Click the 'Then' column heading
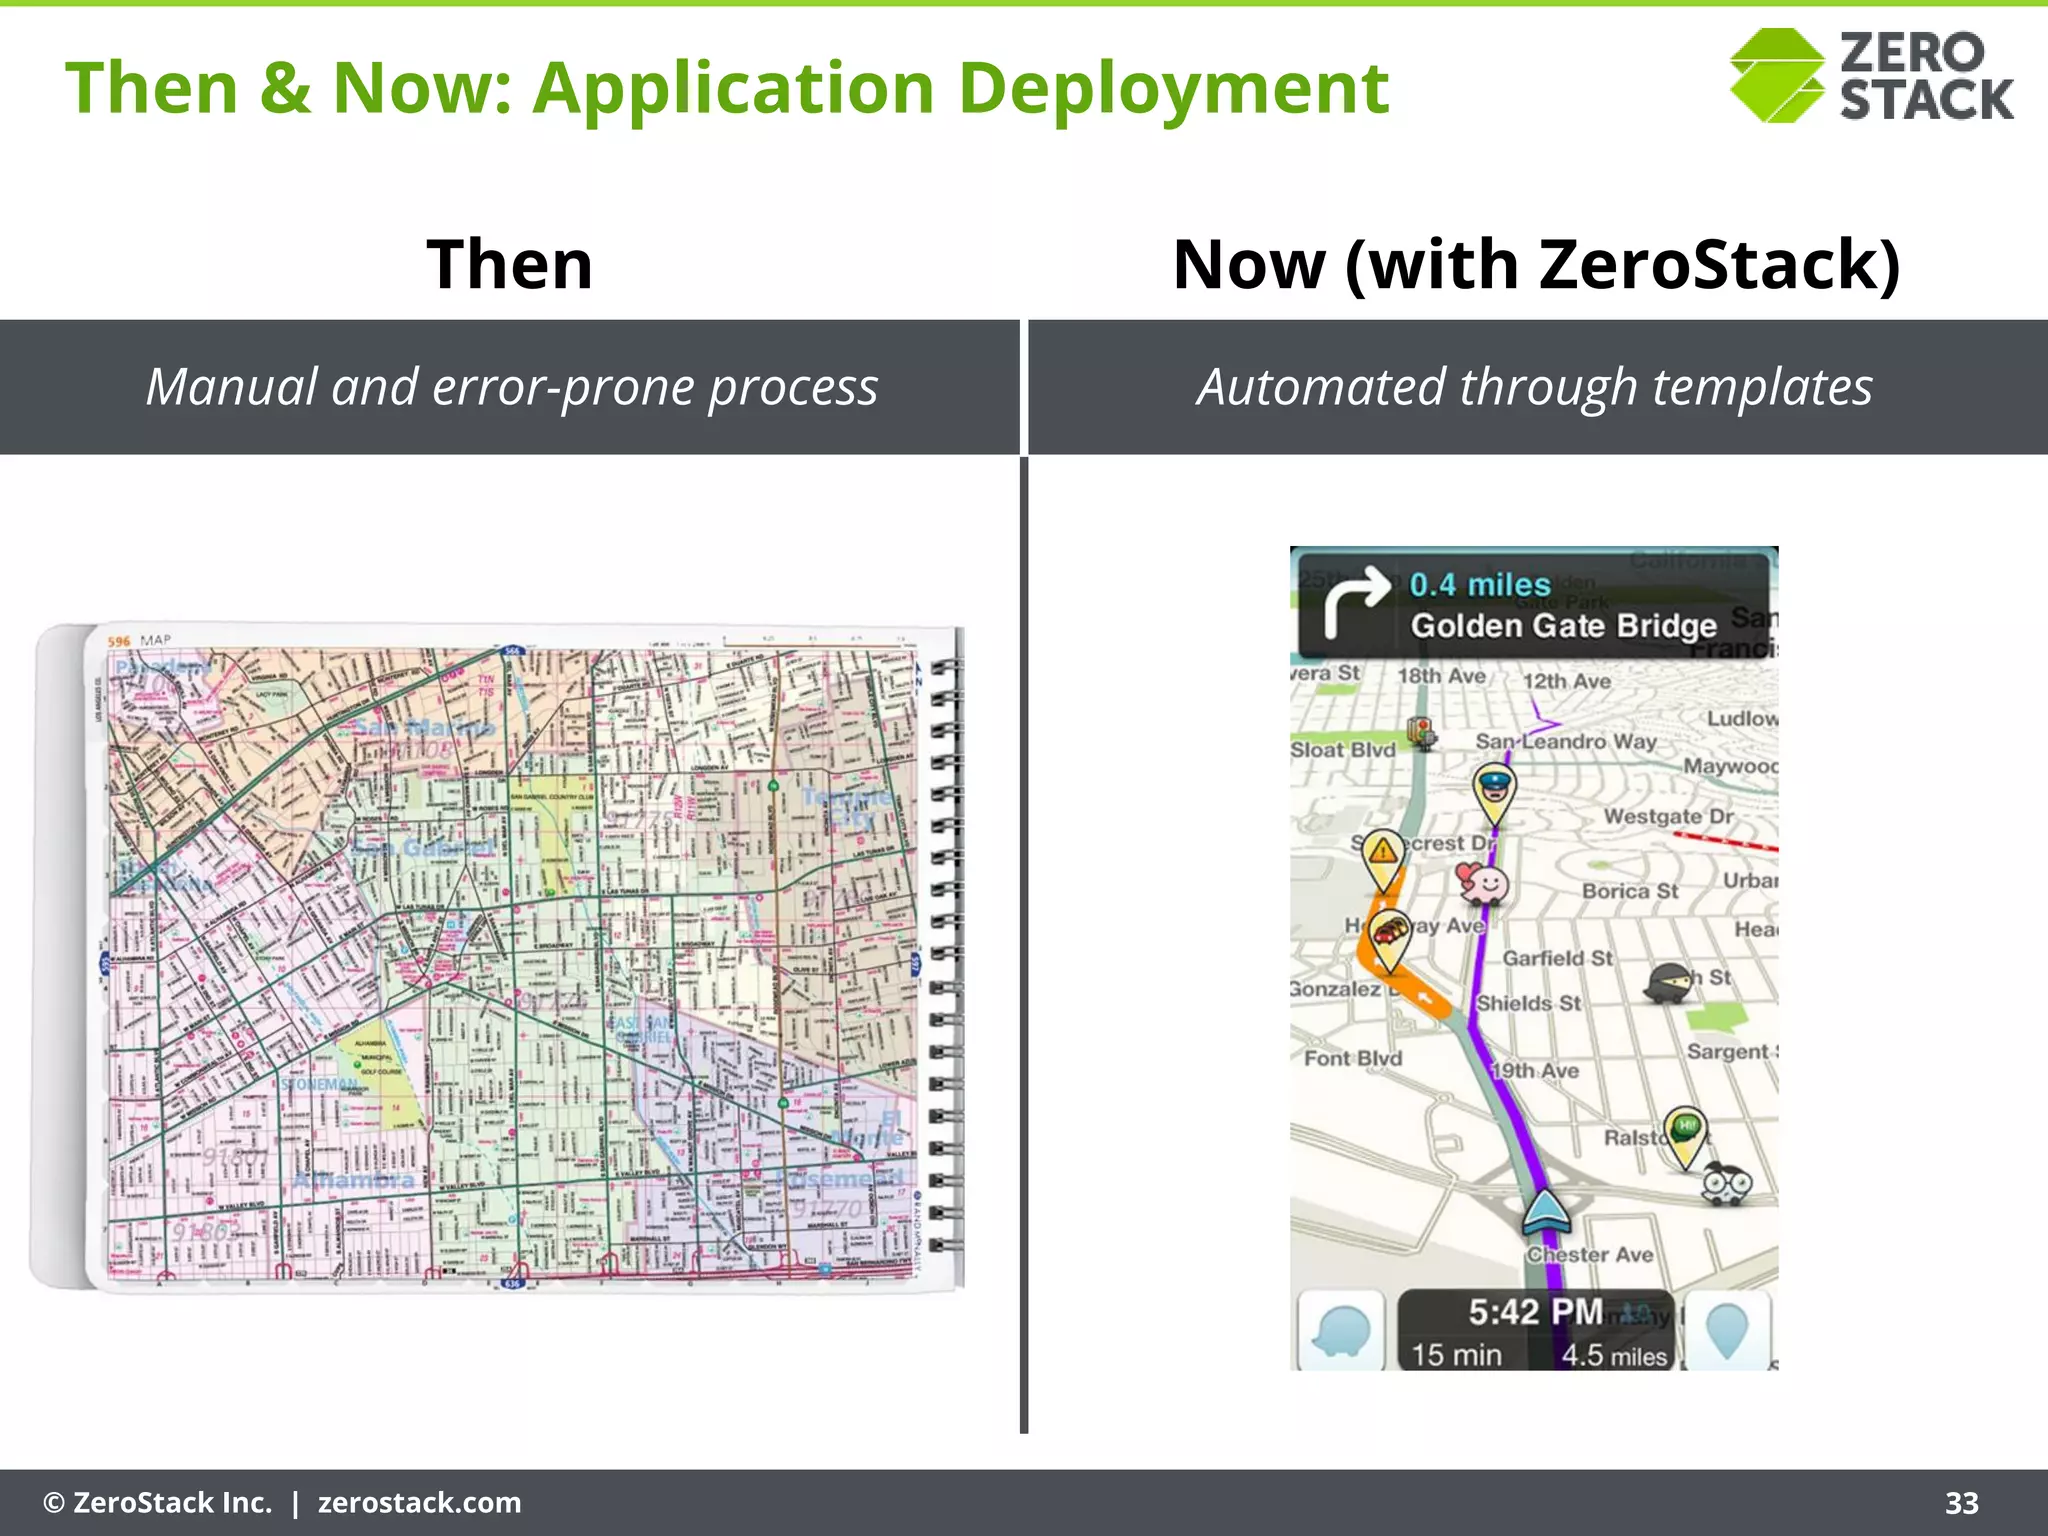Image resolution: width=2048 pixels, height=1536 pixels. point(510,265)
